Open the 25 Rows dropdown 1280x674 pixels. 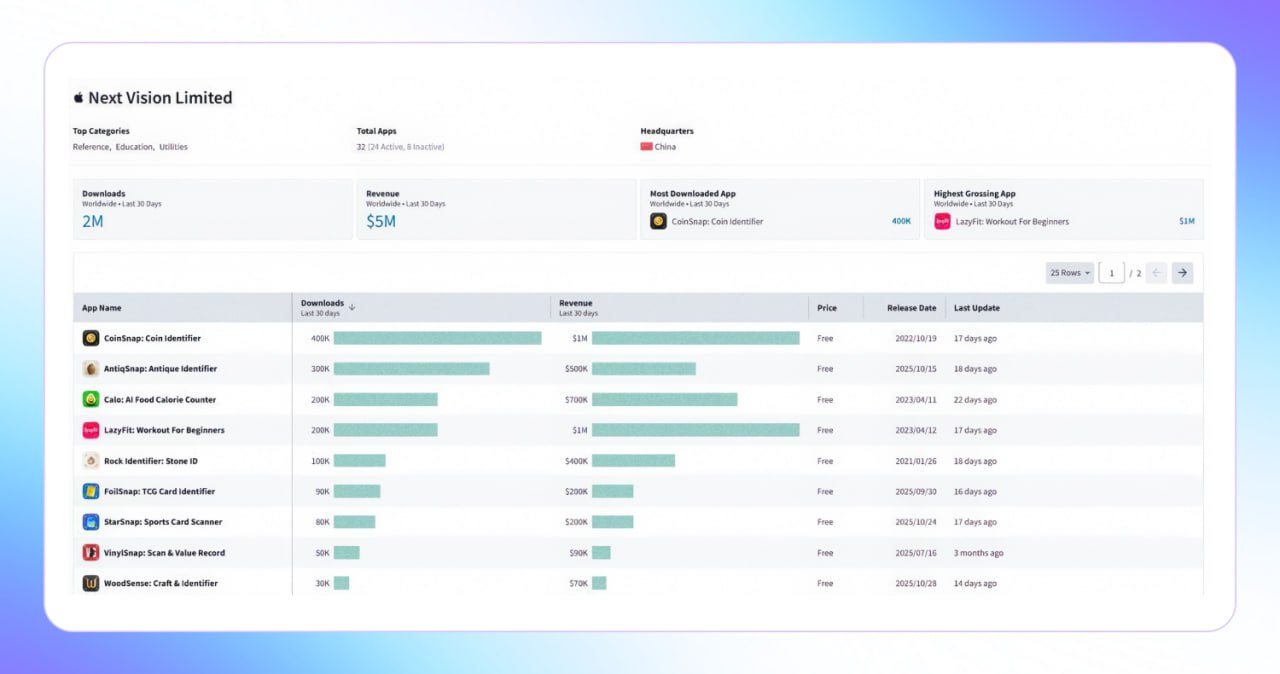tap(1069, 273)
